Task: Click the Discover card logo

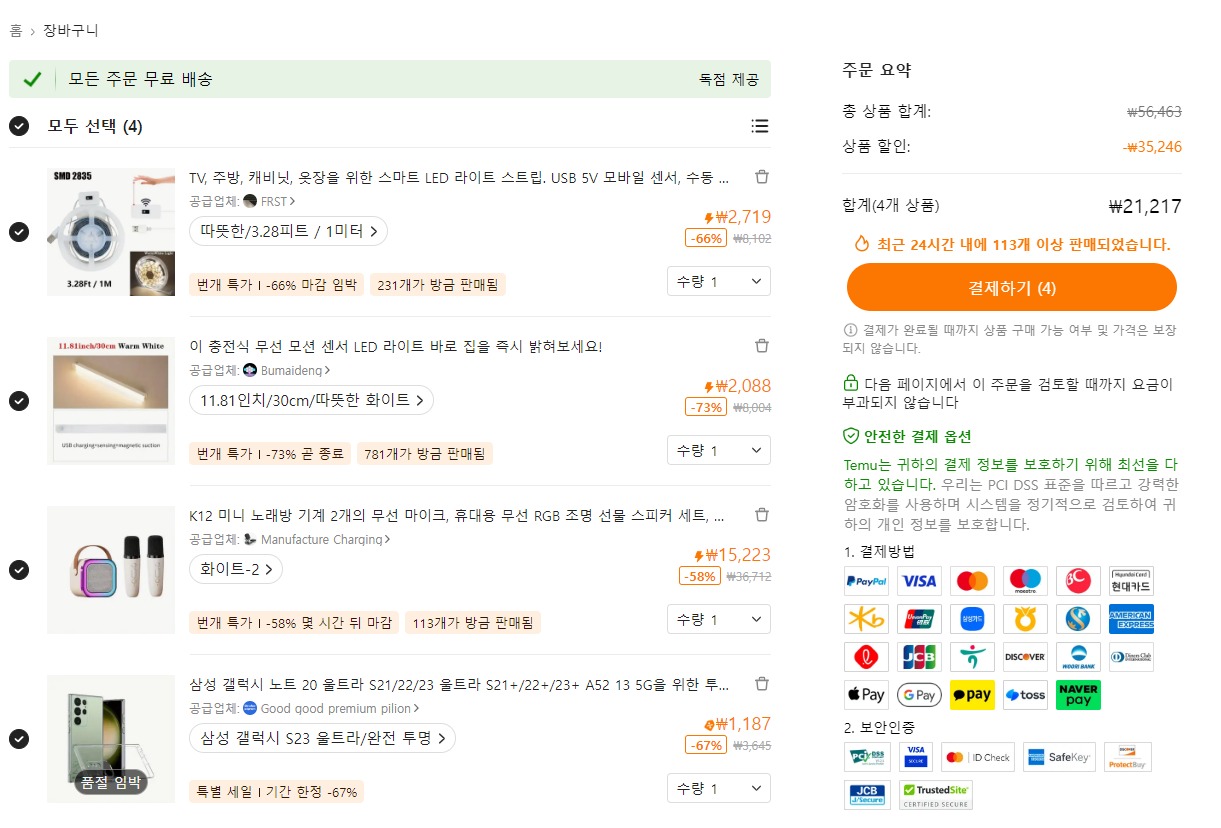Action: point(1025,657)
